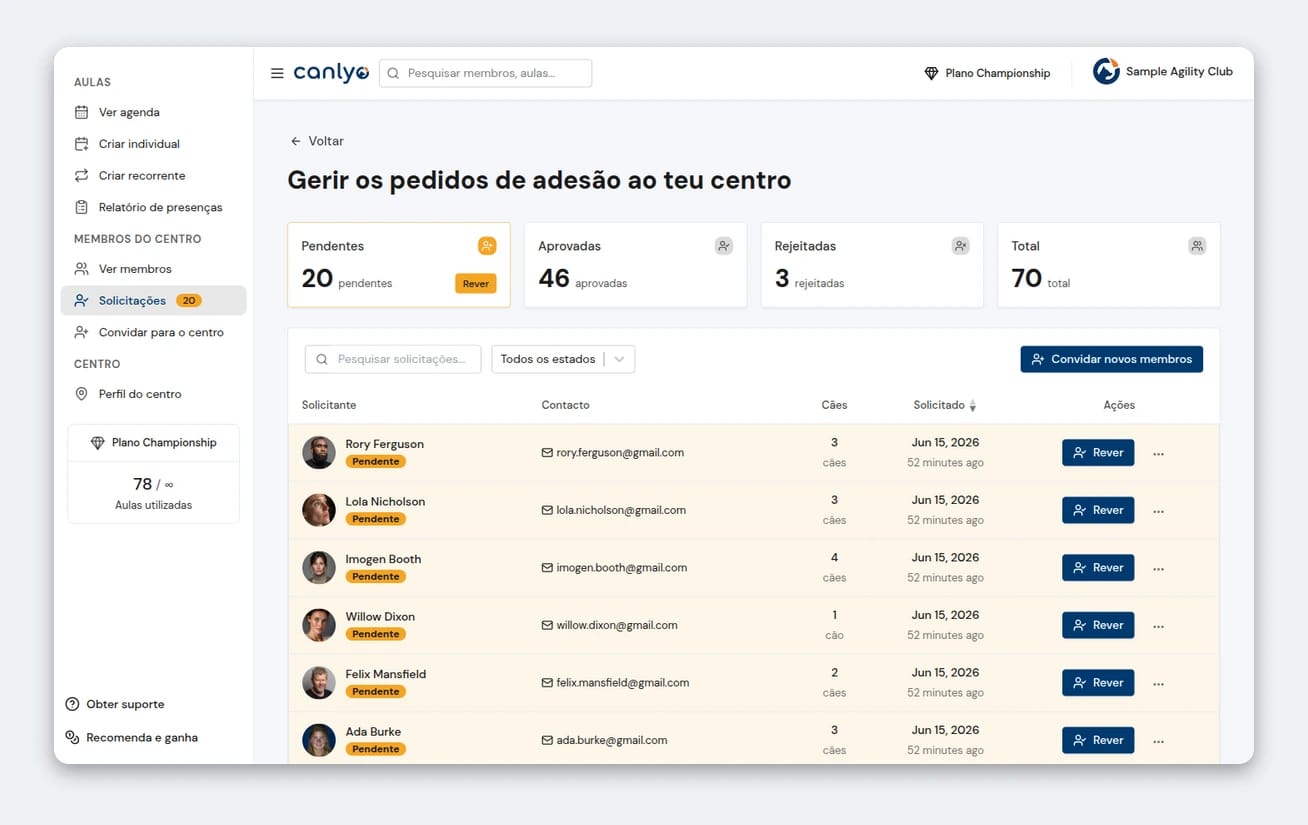Click the Solicitante column header
1308x825 pixels.
coord(329,405)
